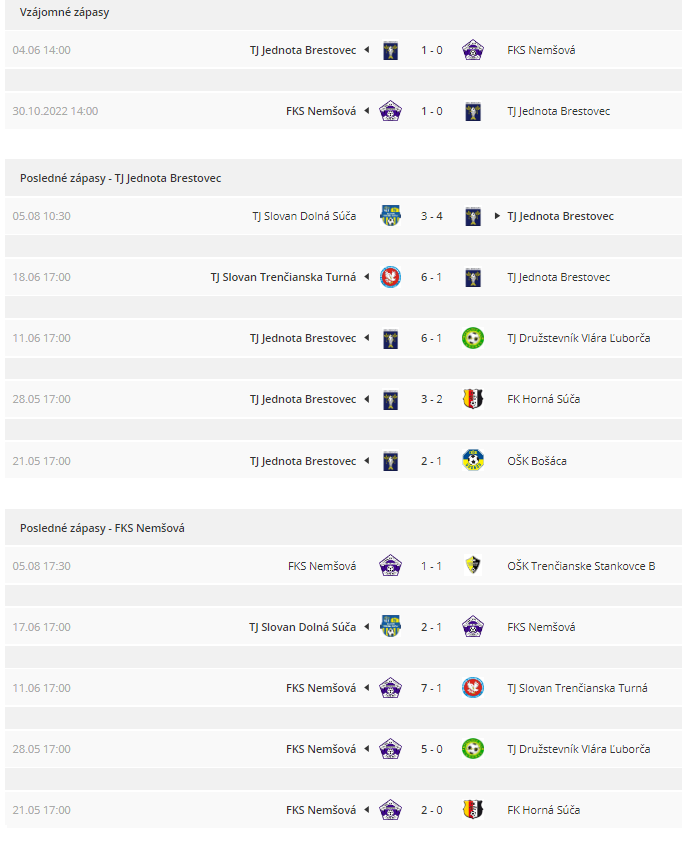682x865 pixels.
Task: Click OŠK Trenčianske Stankovce B crest
Action: tap(472, 565)
